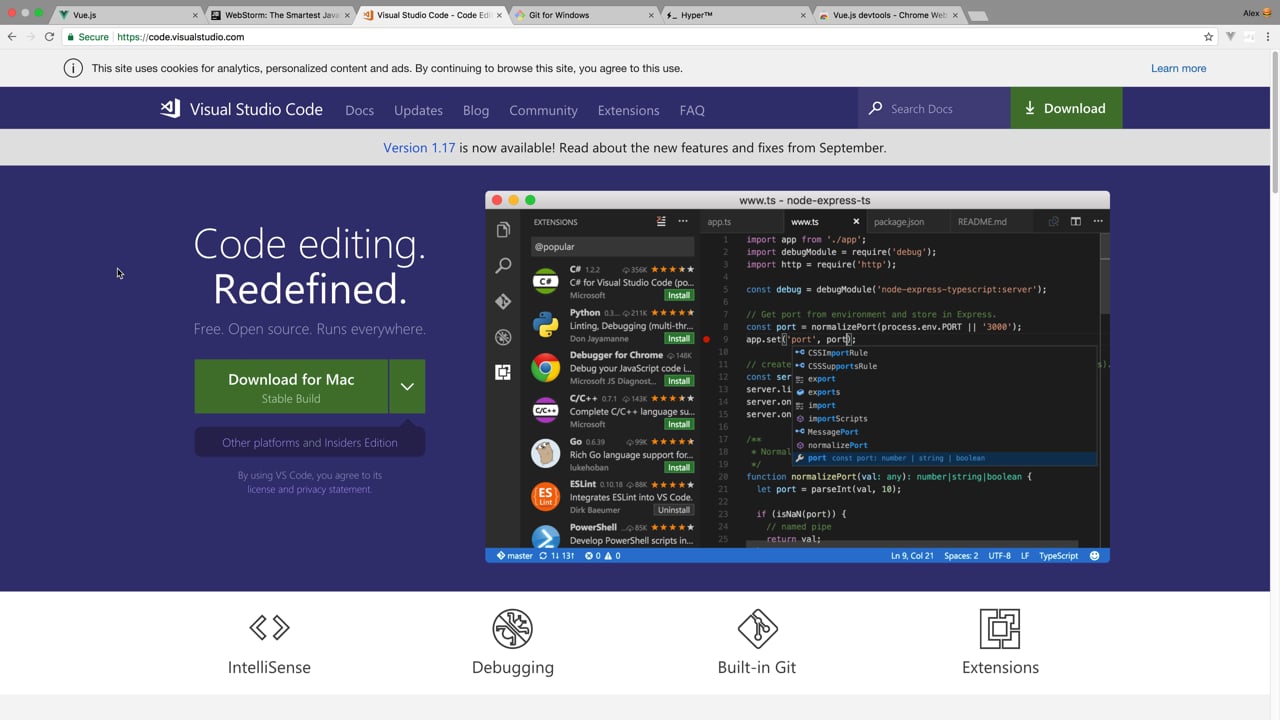Open the Updates navigation item
This screenshot has width=1280, height=720.
click(x=418, y=110)
